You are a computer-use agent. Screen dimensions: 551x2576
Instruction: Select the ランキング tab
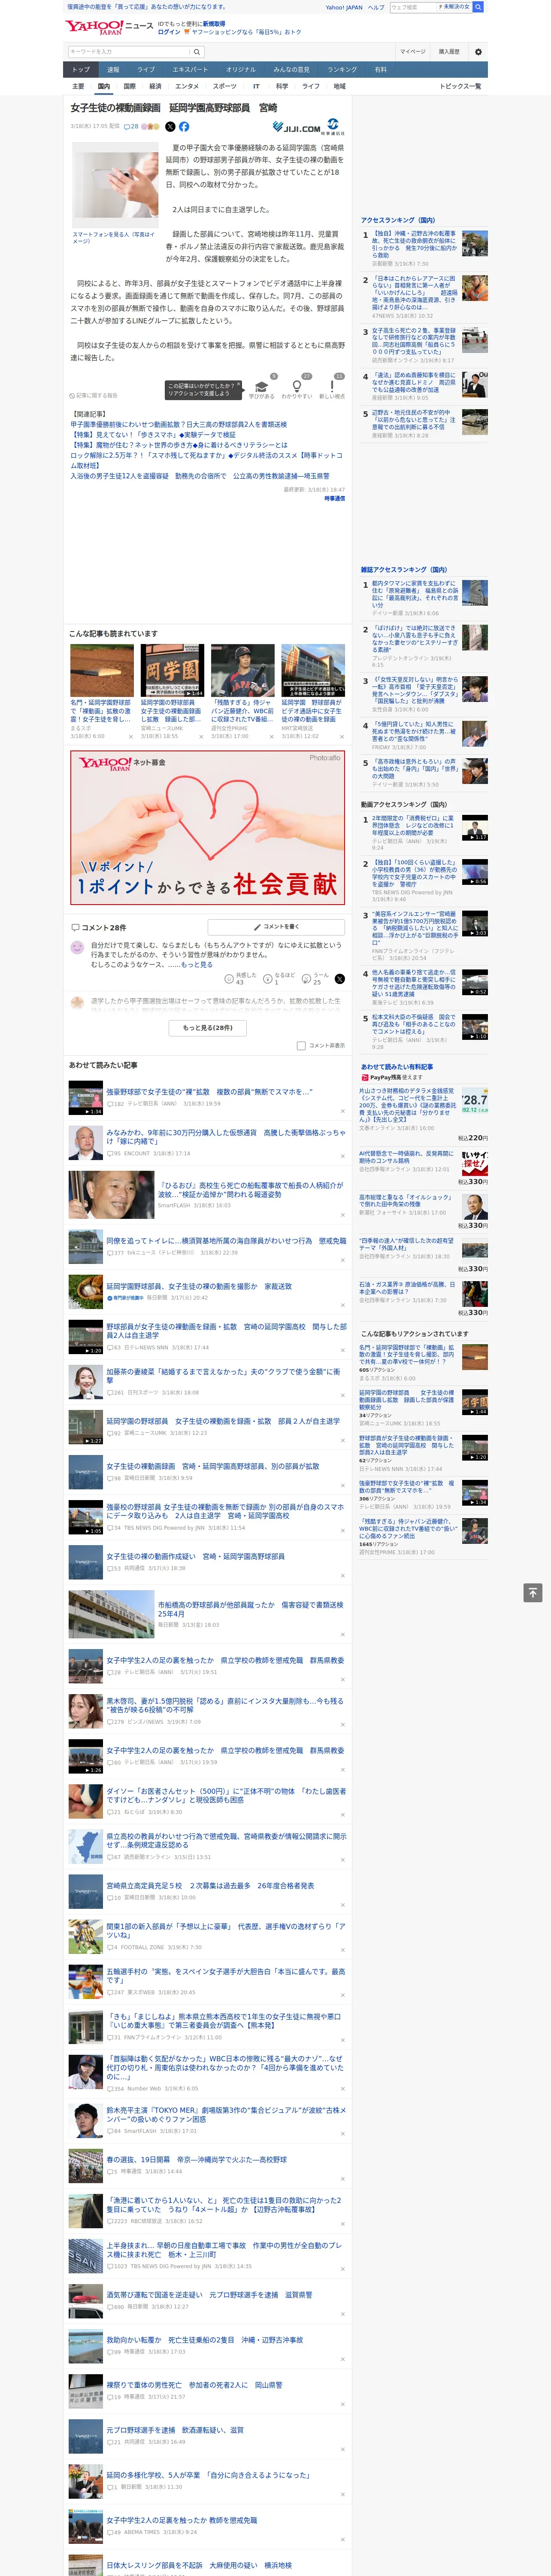click(x=342, y=69)
